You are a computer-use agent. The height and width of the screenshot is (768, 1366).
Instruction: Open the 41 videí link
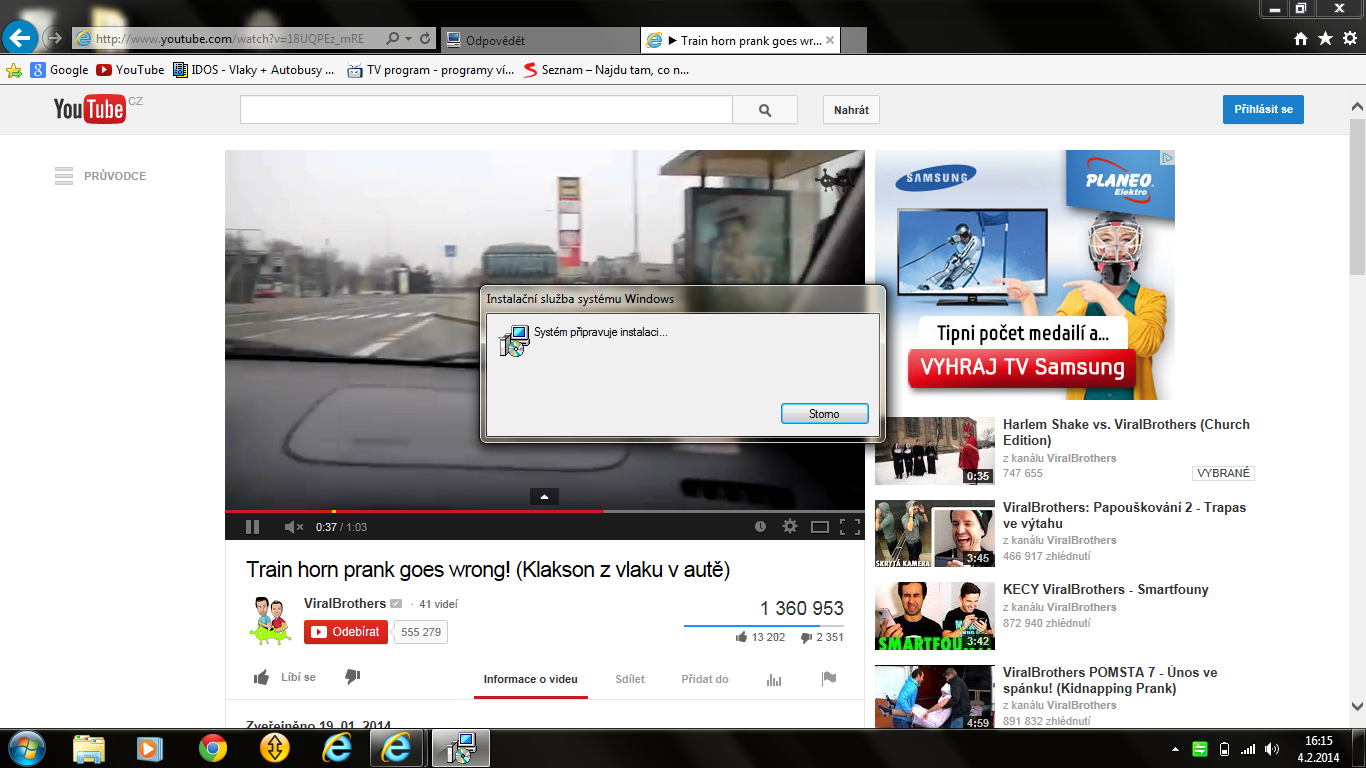(438, 604)
